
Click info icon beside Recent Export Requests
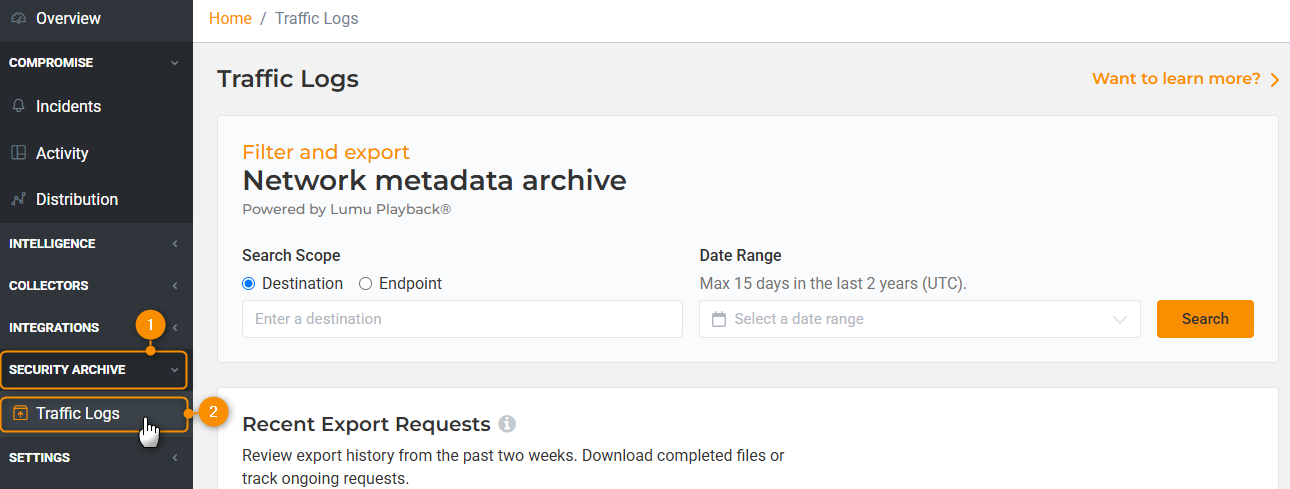click(507, 424)
